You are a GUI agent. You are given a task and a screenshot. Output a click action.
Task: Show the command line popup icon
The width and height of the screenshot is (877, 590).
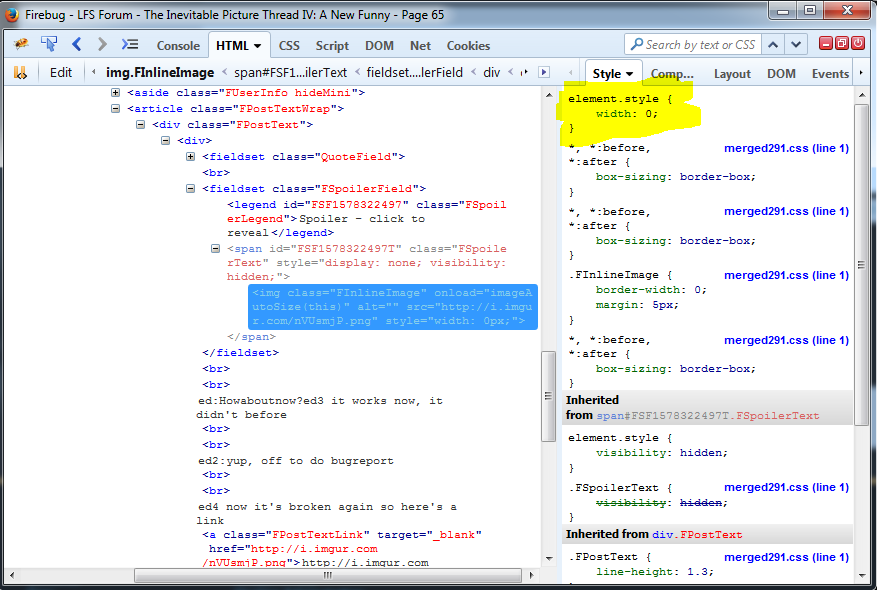(130, 44)
